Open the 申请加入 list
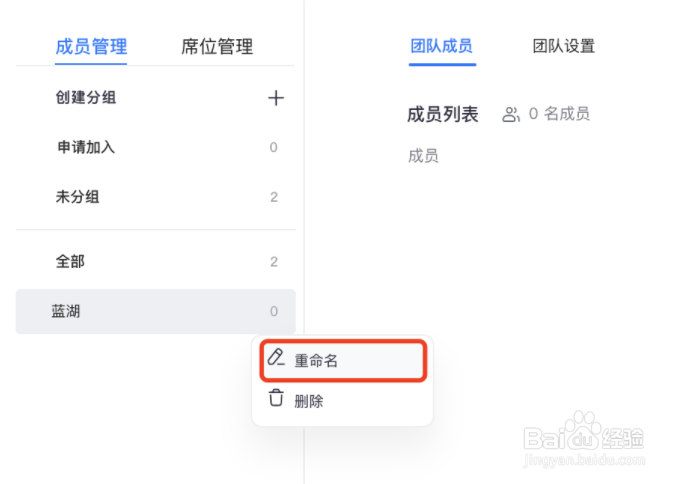This screenshot has height=484, width=682. (156, 147)
